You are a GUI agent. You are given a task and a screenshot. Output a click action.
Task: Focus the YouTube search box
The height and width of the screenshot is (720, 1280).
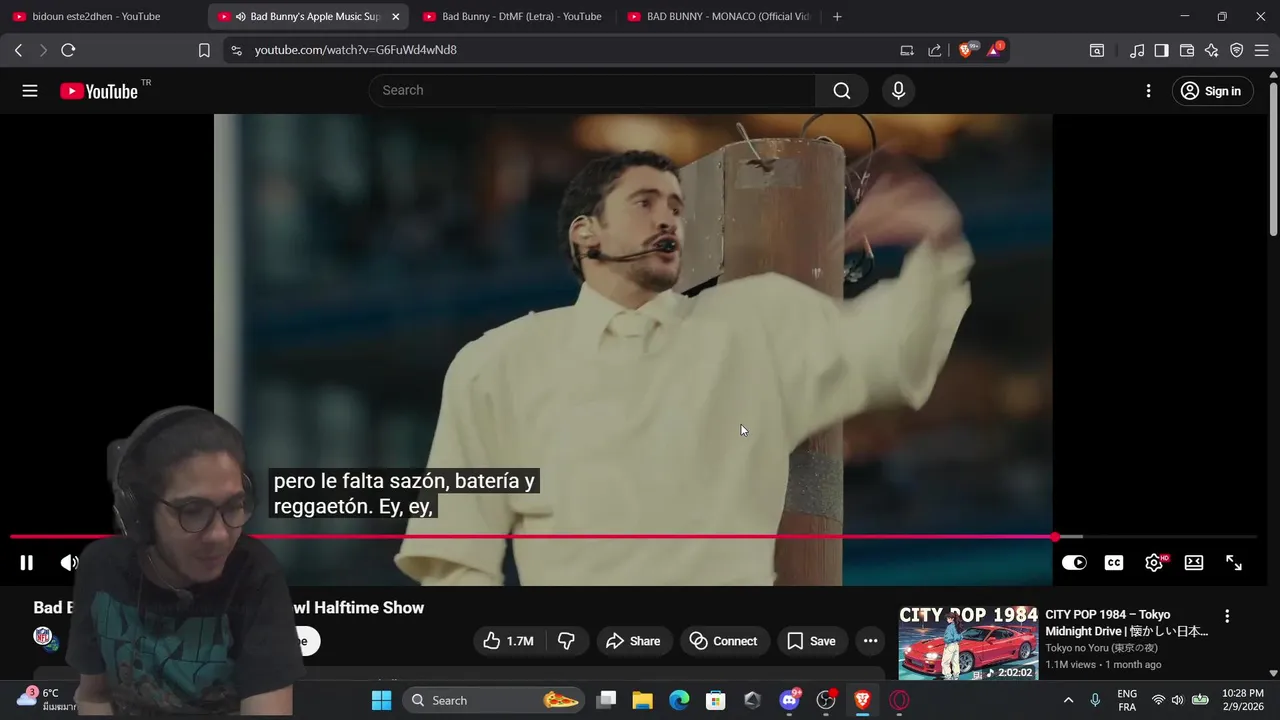[592, 91]
